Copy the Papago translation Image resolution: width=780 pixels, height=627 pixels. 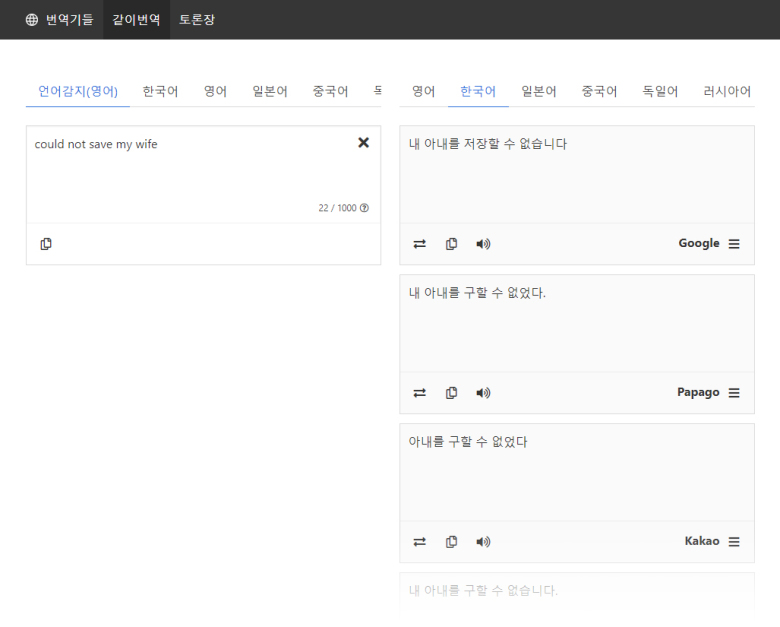coord(452,393)
